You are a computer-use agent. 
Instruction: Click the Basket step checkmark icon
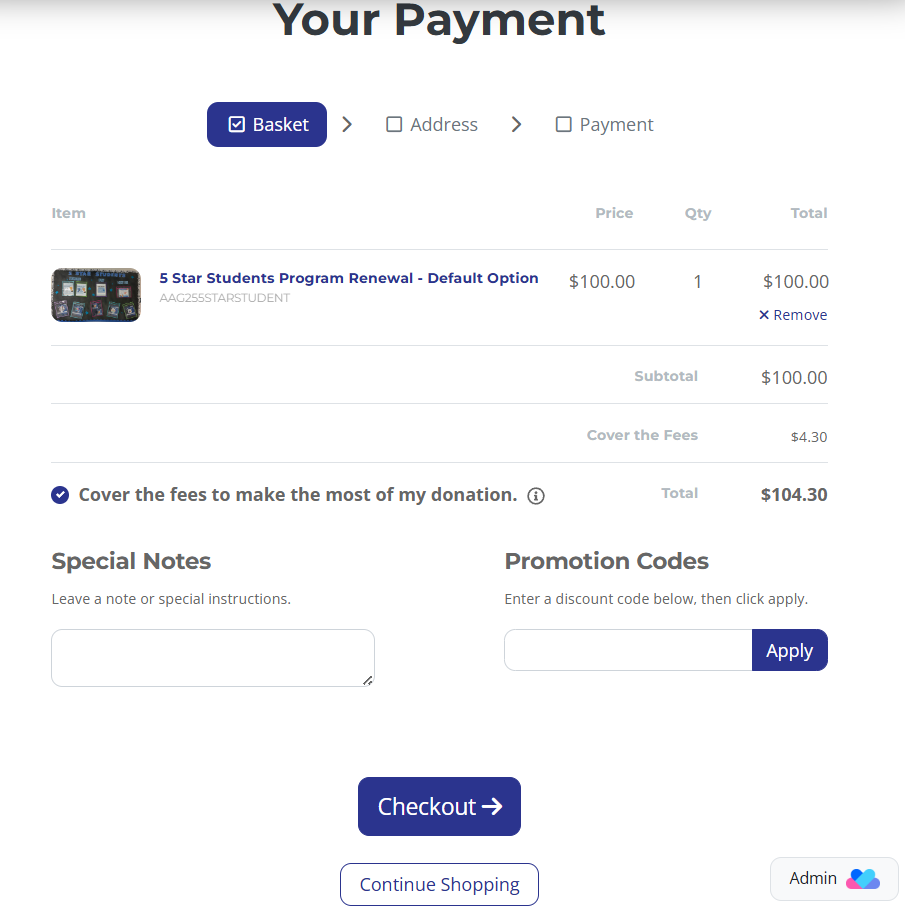click(237, 125)
